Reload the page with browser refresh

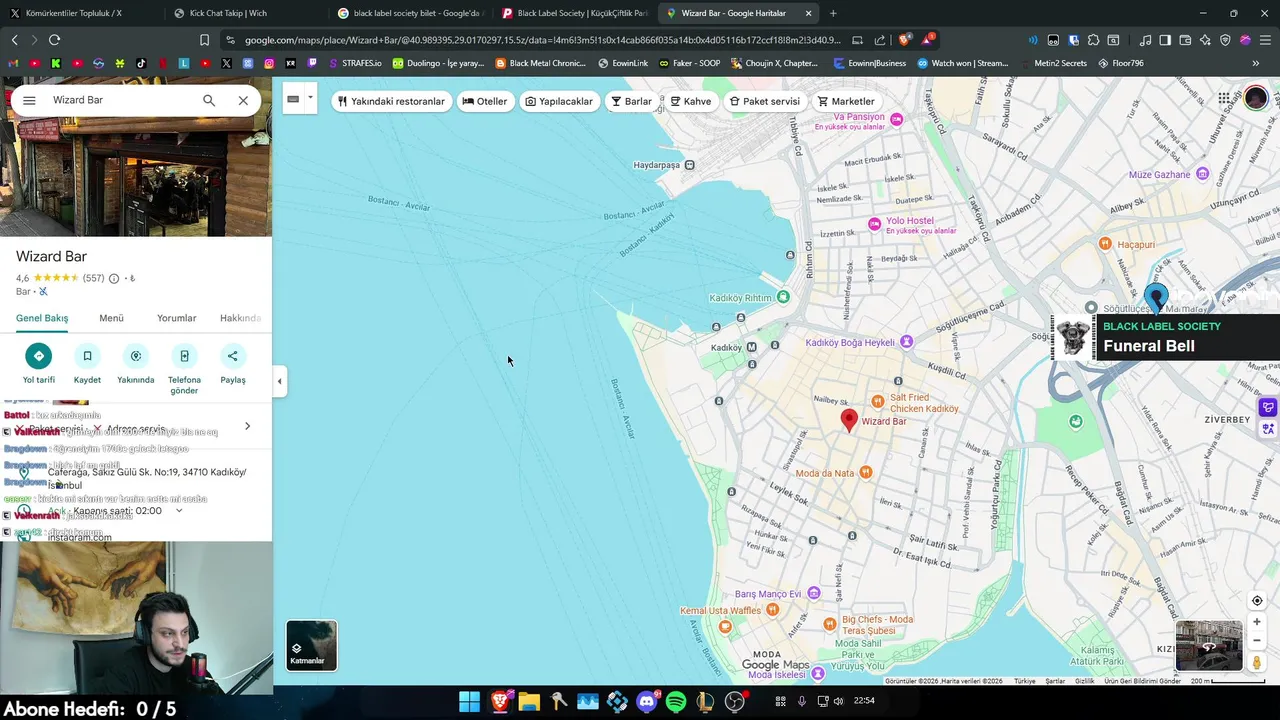click(x=54, y=40)
